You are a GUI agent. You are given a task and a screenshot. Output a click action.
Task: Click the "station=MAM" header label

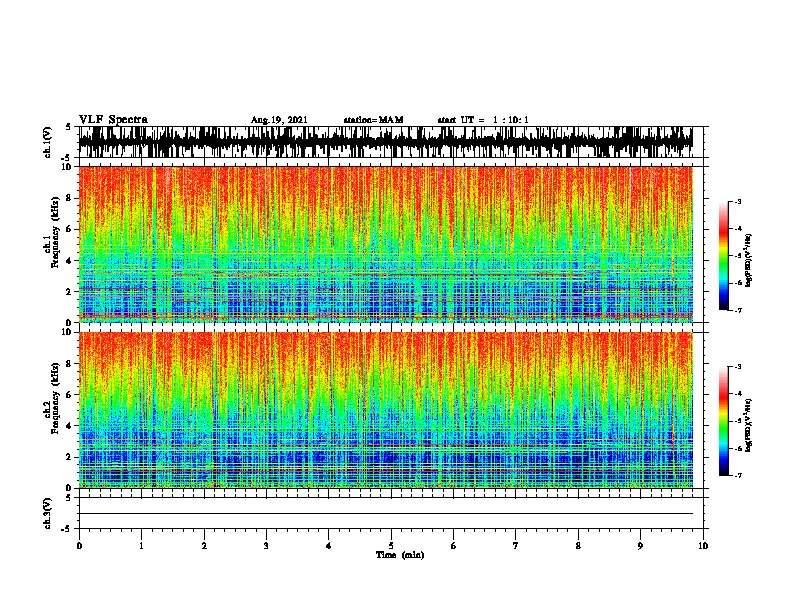point(373,120)
